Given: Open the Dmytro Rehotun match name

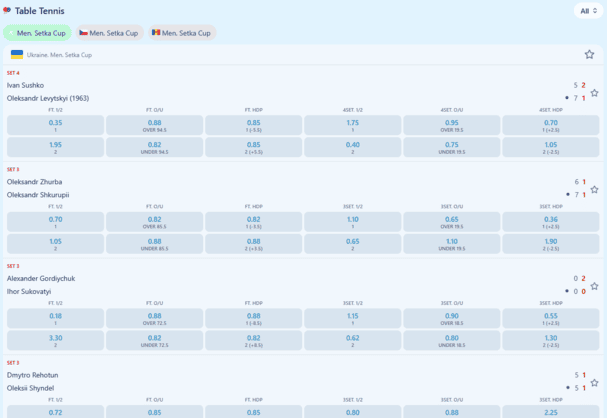Looking at the screenshot, I should (33, 375).
